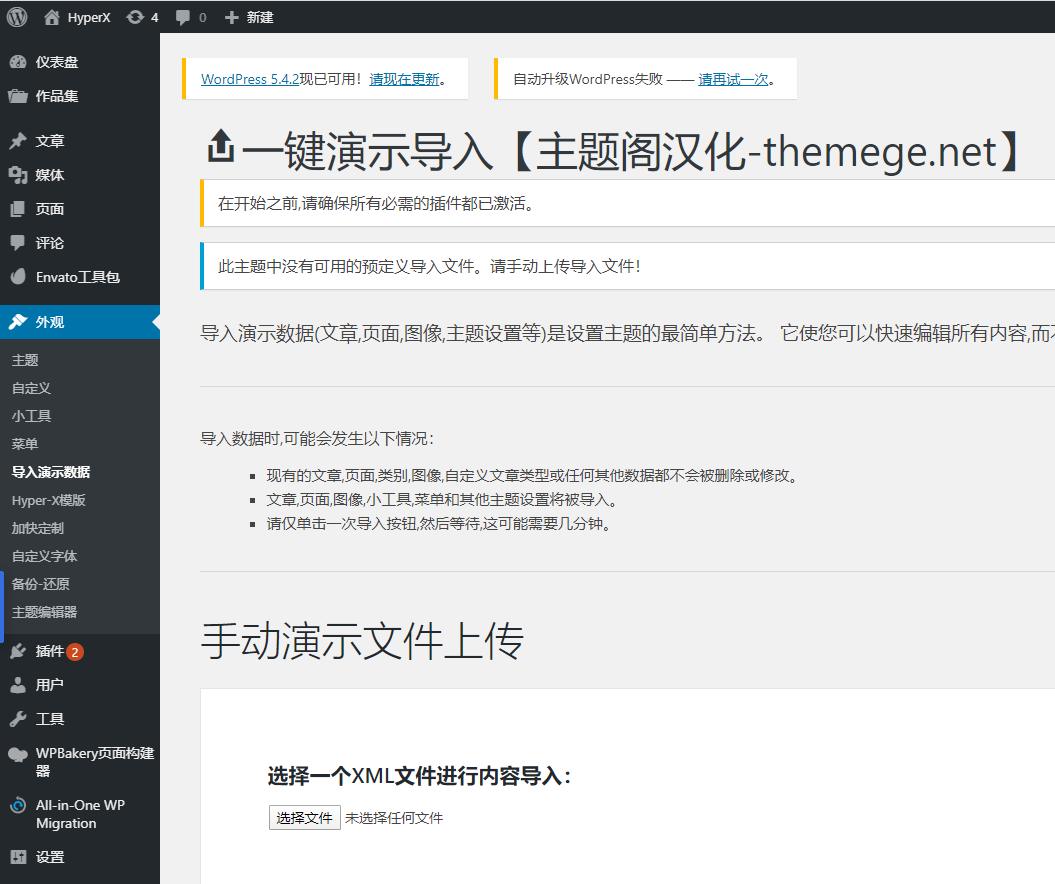Open 自定义 submenu entry
Viewport: 1055px width, 884px height.
(31, 388)
